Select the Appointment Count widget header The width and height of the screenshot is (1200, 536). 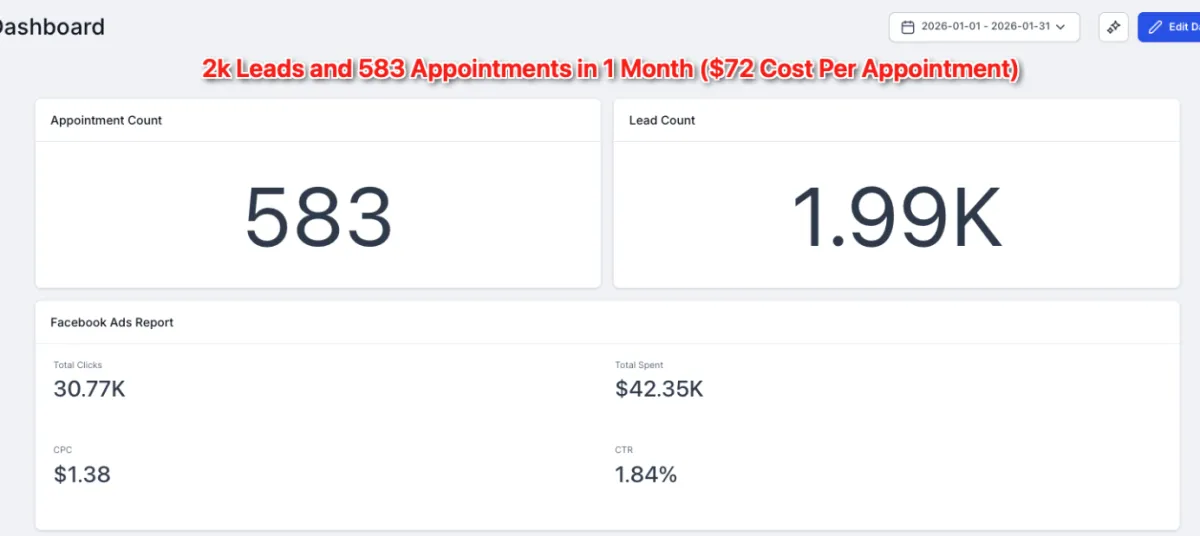click(x=106, y=120)
